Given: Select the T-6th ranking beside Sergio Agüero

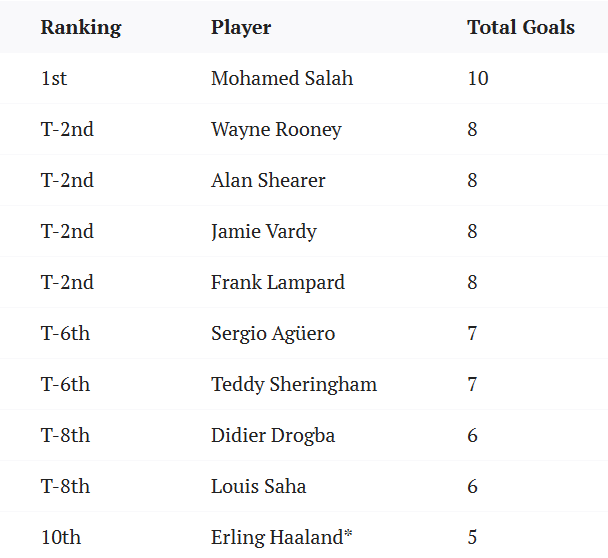Looking at the screenshot, I should coord(65,333).
